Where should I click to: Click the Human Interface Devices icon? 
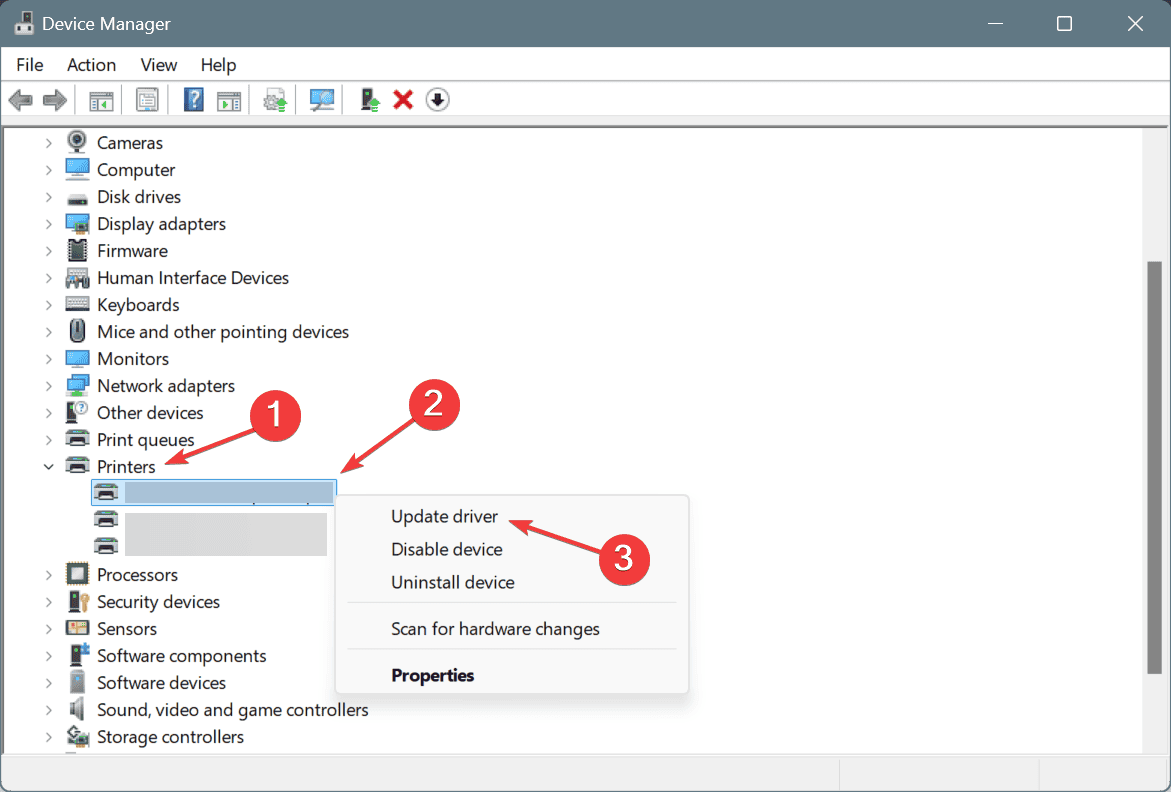tap(77, 278)
